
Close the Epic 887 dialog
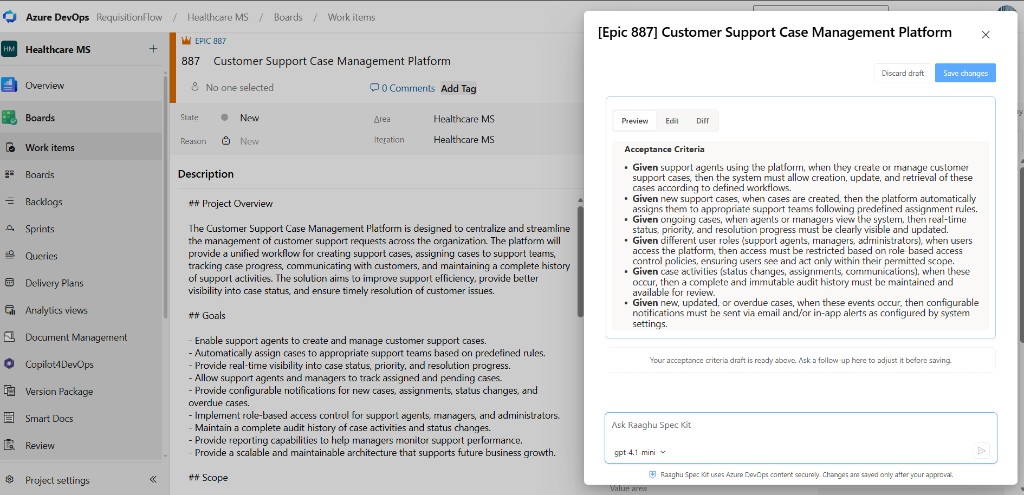click(985, 35)
